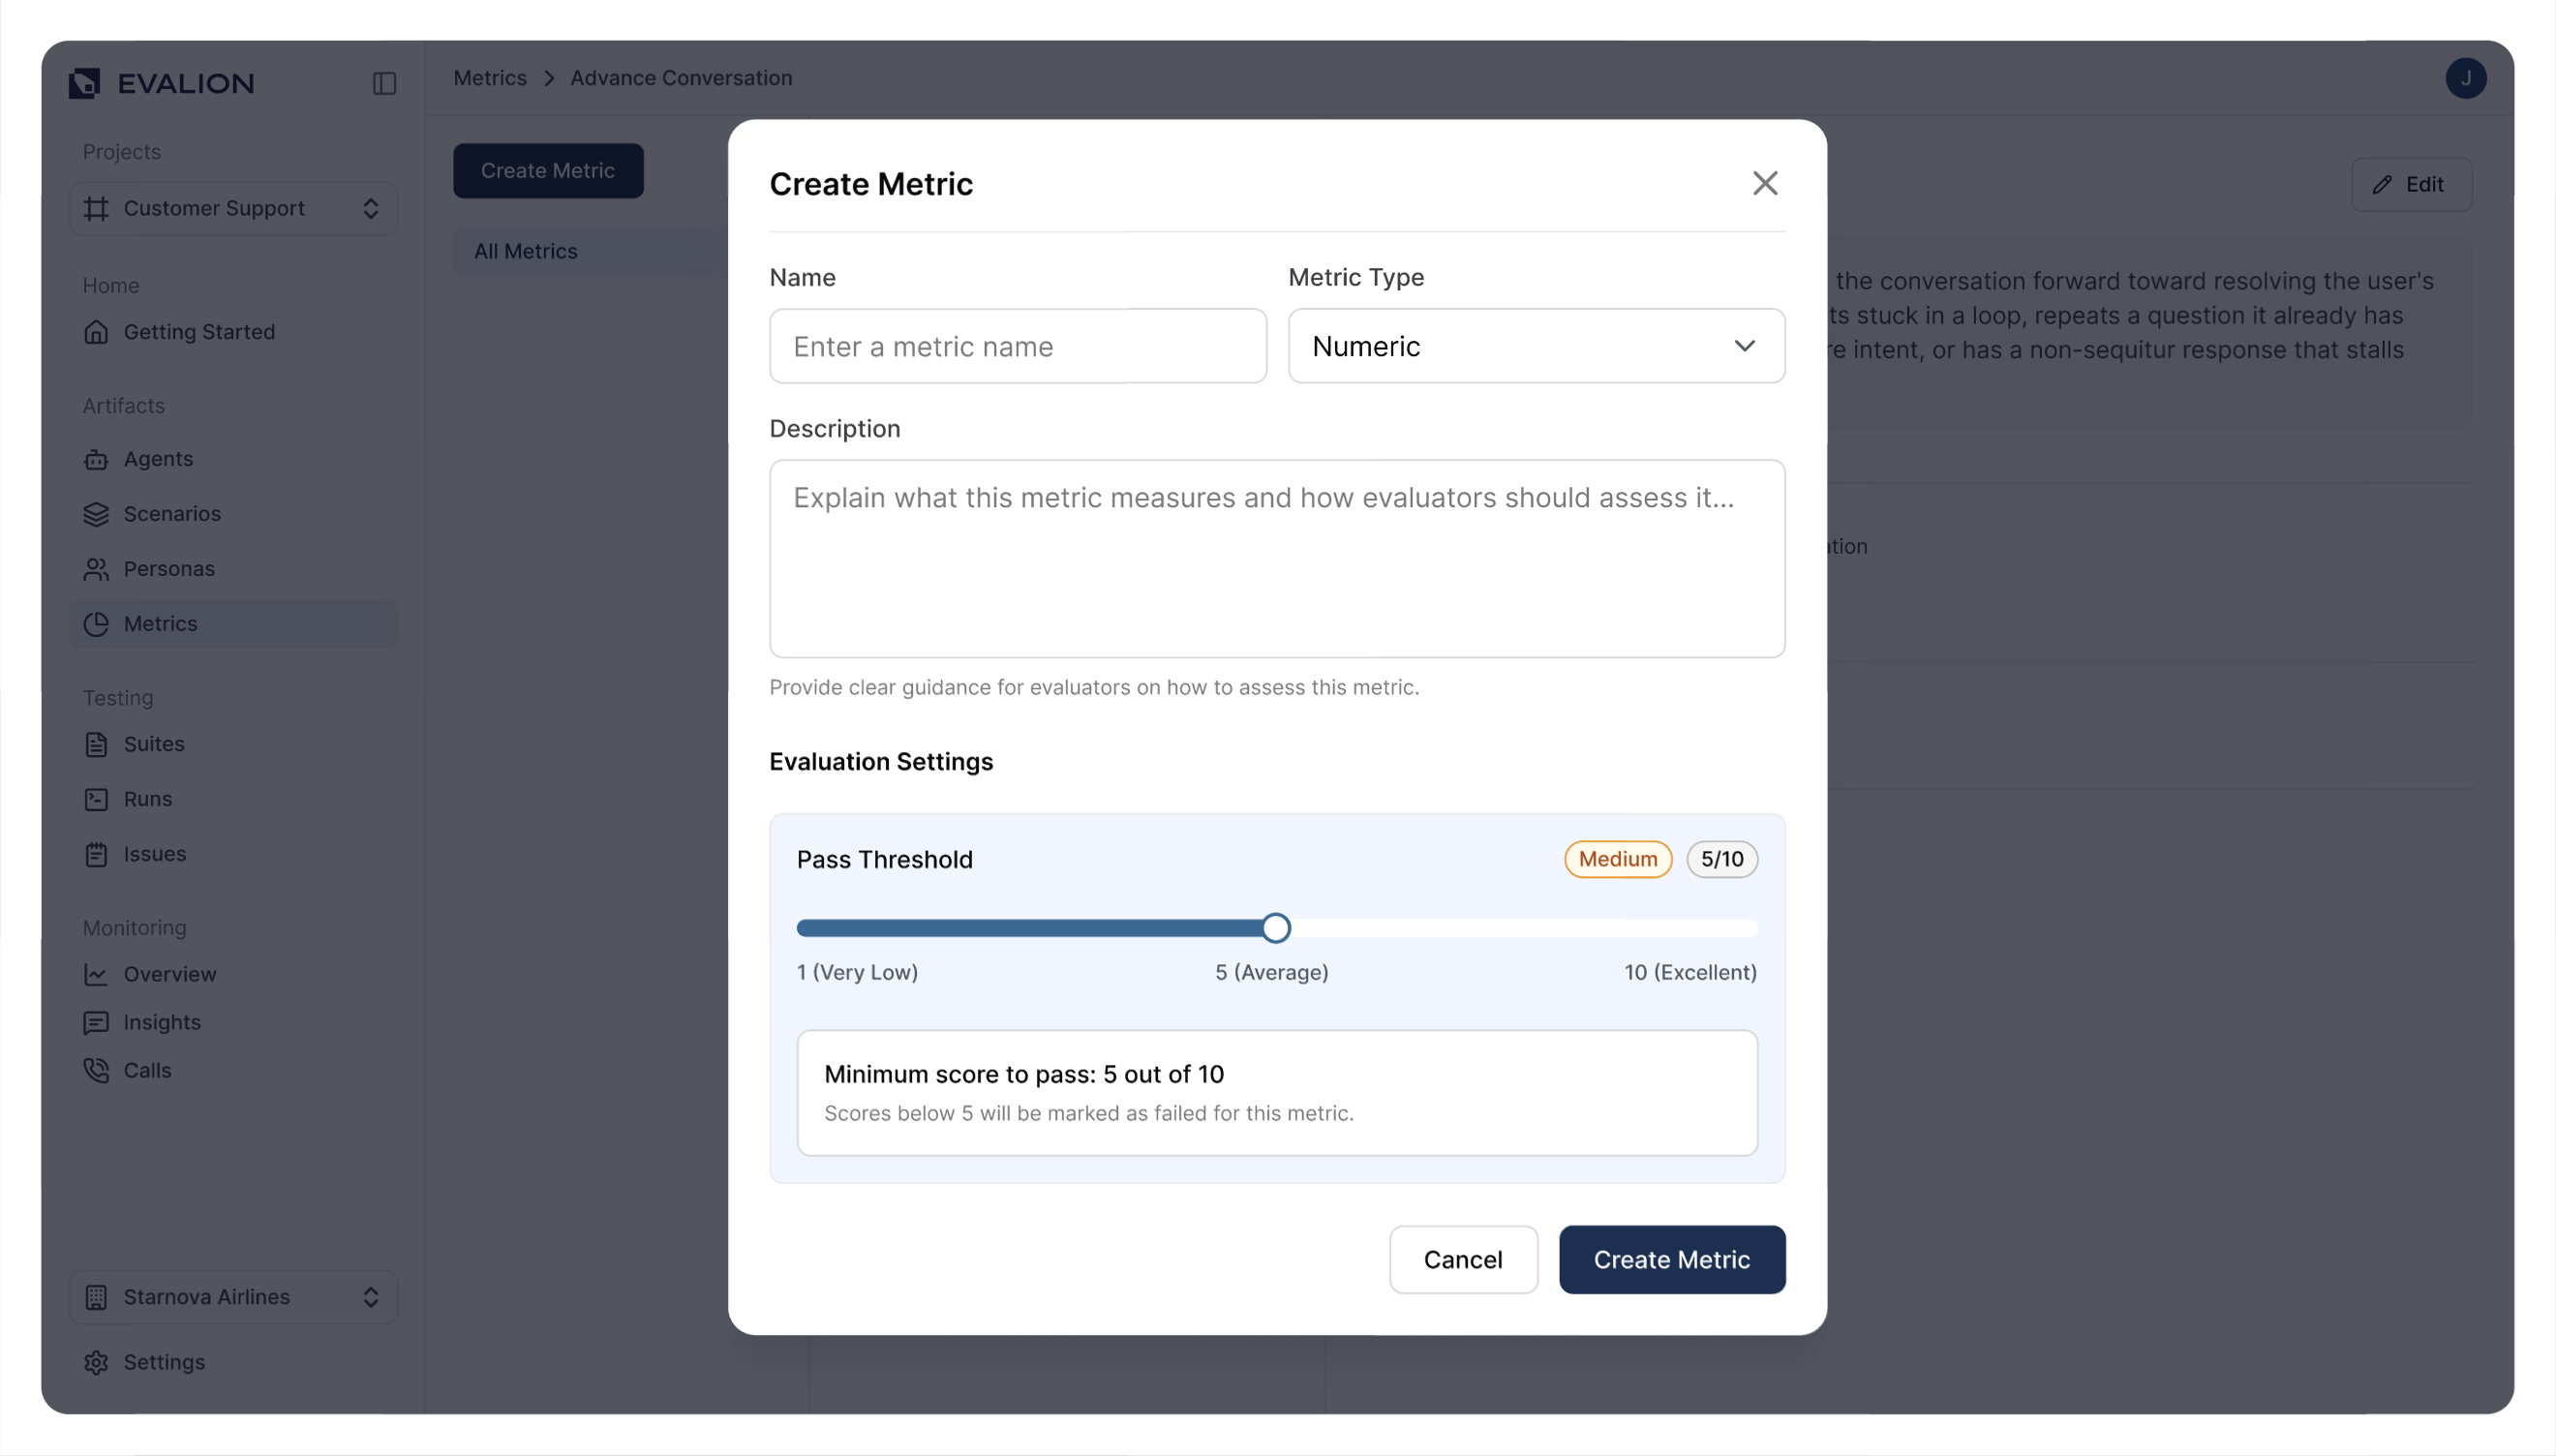Open the Overview monitoring chart icon
The image size is (2556, 1456).
(96, 974)
